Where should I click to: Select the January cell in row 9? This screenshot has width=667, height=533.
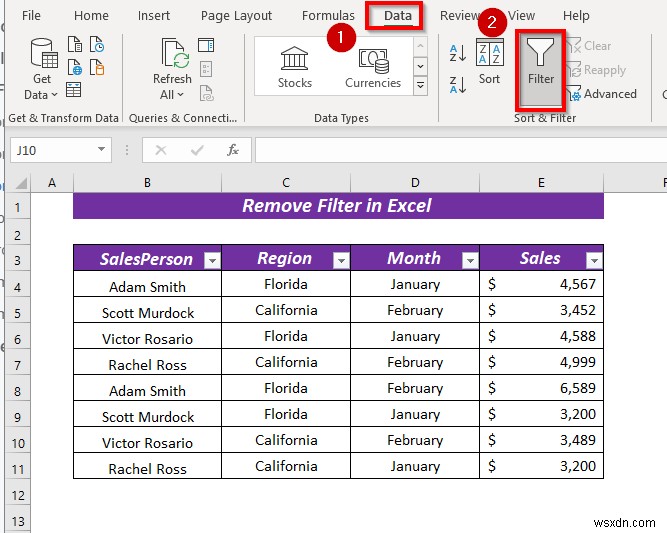pyautogui.click(x=415, y=413)
